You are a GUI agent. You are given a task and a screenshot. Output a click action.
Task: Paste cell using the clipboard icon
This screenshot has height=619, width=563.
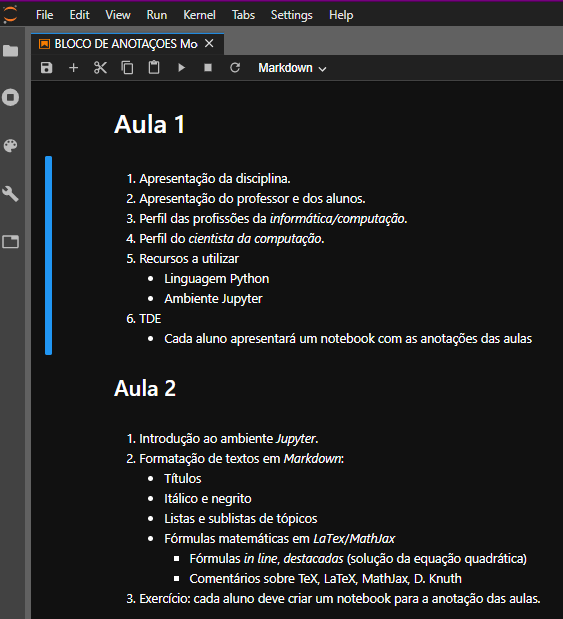click(154, 68)
